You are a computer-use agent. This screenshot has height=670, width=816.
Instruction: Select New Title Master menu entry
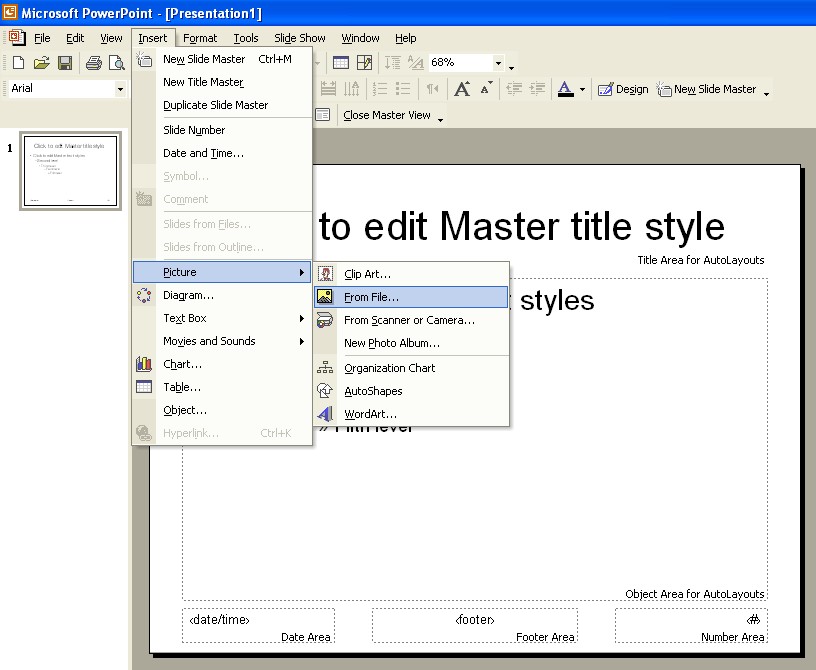(222, 82)
